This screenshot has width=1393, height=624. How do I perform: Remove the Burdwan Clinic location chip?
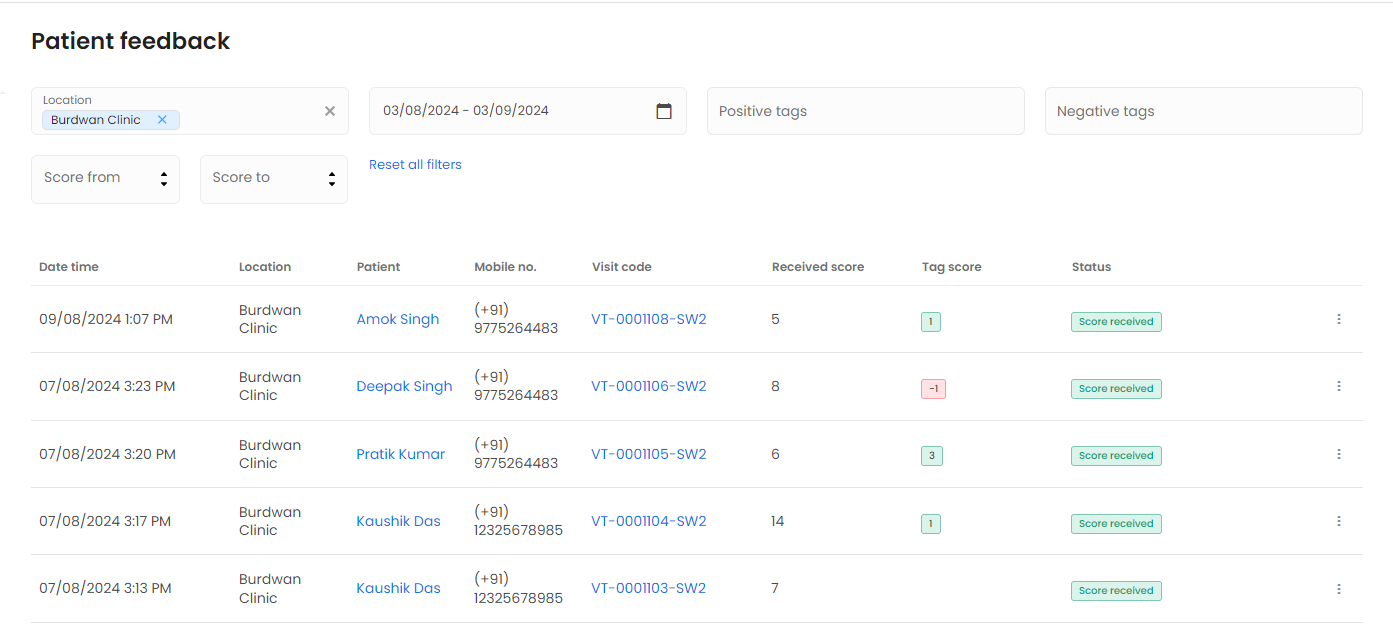(162, 120)
